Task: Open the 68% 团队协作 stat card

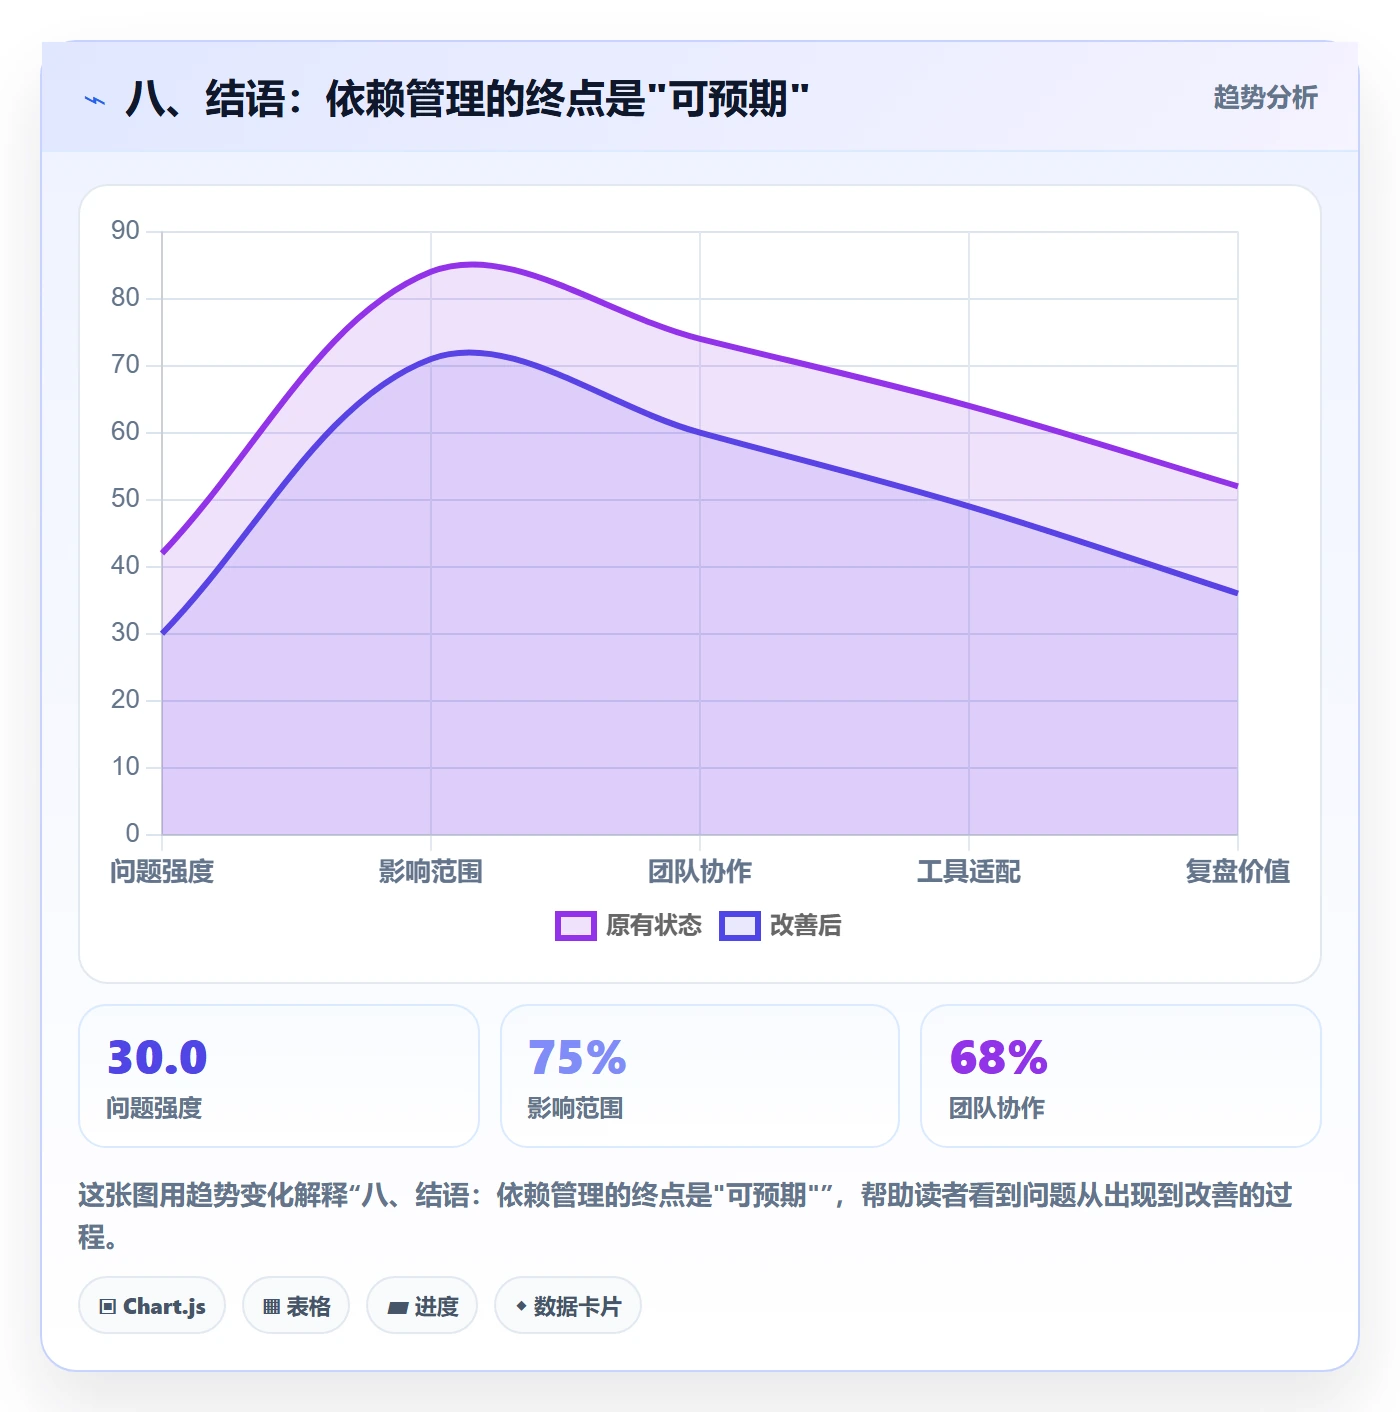Action: click(x=1121, y=1076)
